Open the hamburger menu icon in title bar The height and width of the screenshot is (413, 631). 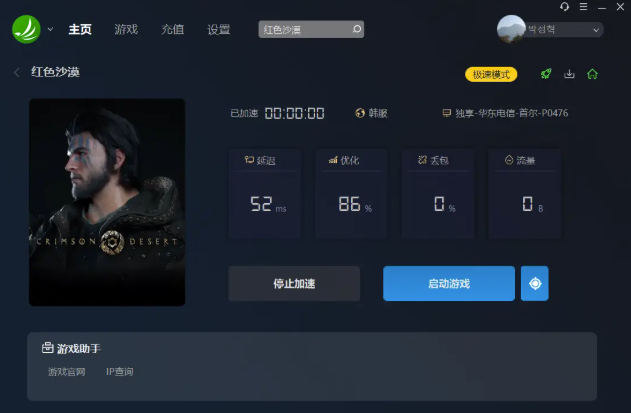click(x=583, y=6)
